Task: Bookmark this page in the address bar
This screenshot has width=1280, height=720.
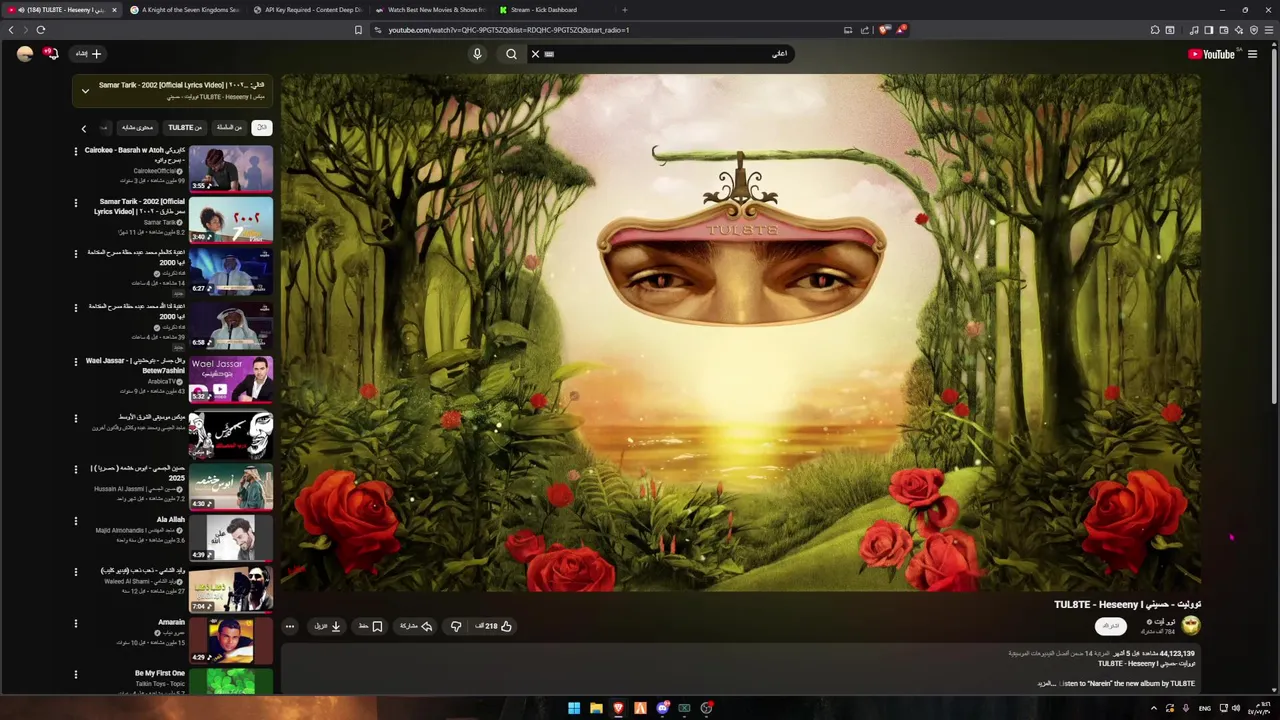Action: point(358,30)
